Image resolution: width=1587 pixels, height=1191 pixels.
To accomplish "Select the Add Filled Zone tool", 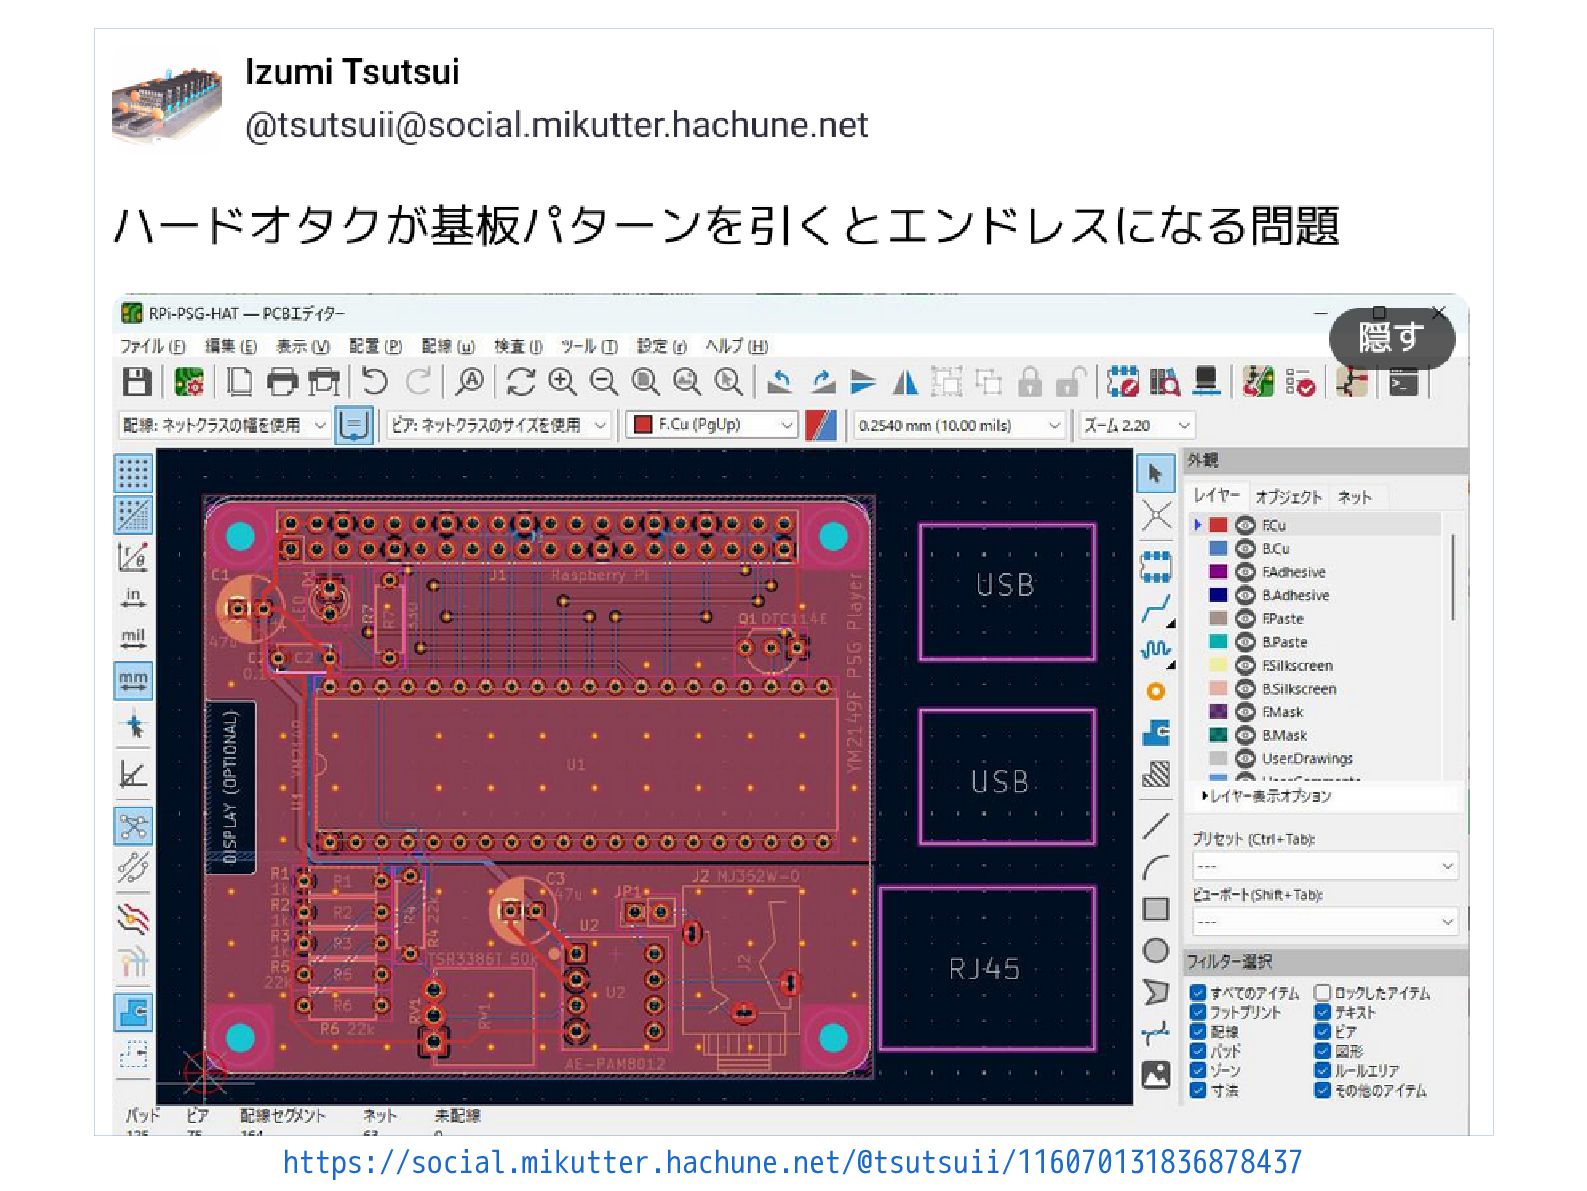I will 1155,733.
